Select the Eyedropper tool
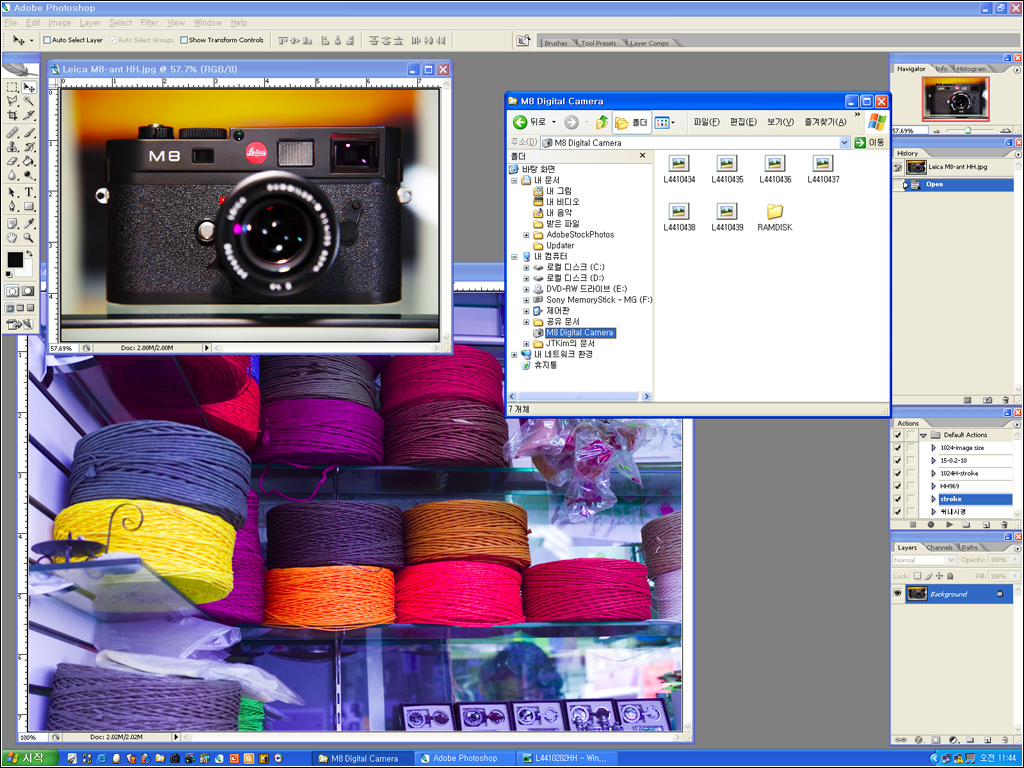Image resolution: width=1024 pixels, height=768 pixels. point(29,223)
